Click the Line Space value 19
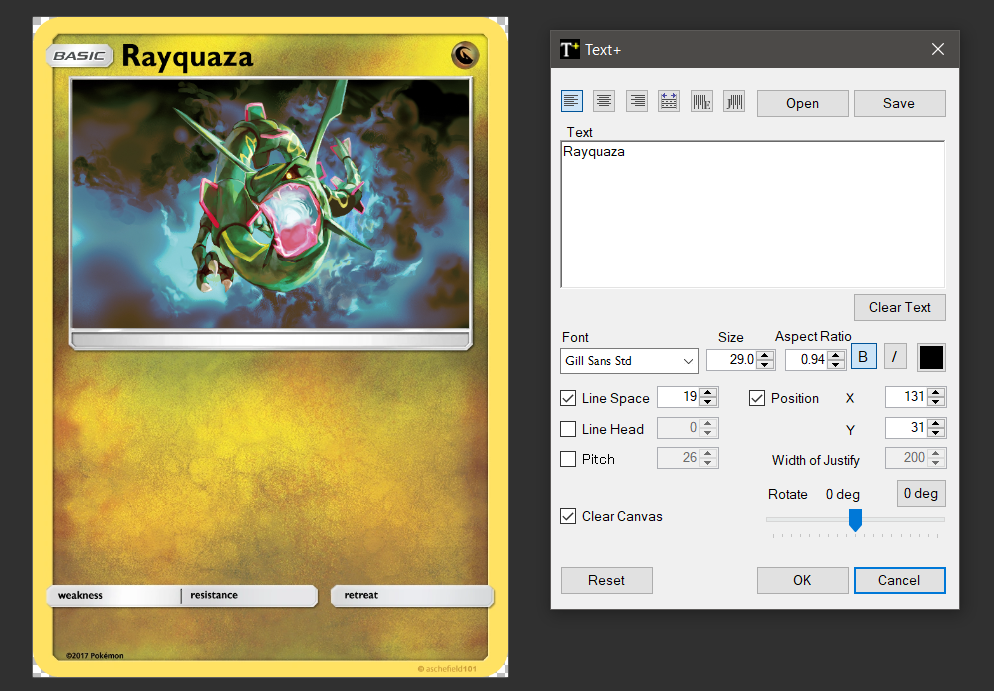 [x=679, y=397]
